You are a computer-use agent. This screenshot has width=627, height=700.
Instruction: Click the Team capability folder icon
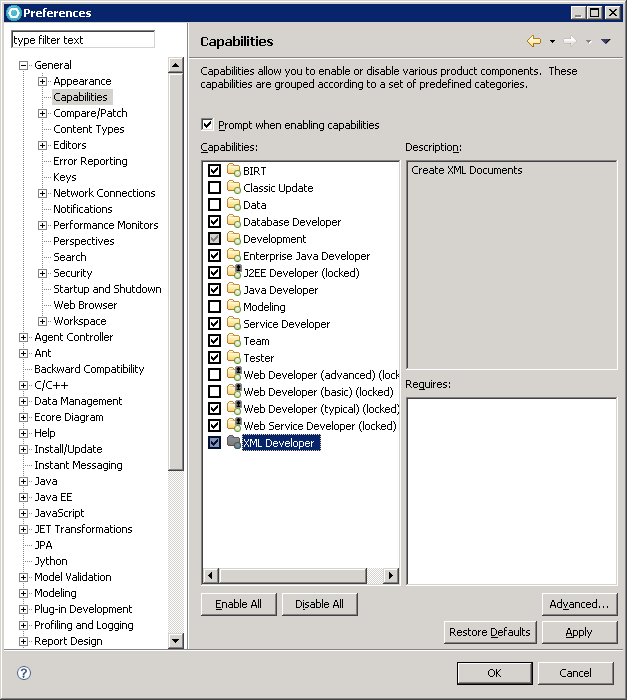click(233, 341)
